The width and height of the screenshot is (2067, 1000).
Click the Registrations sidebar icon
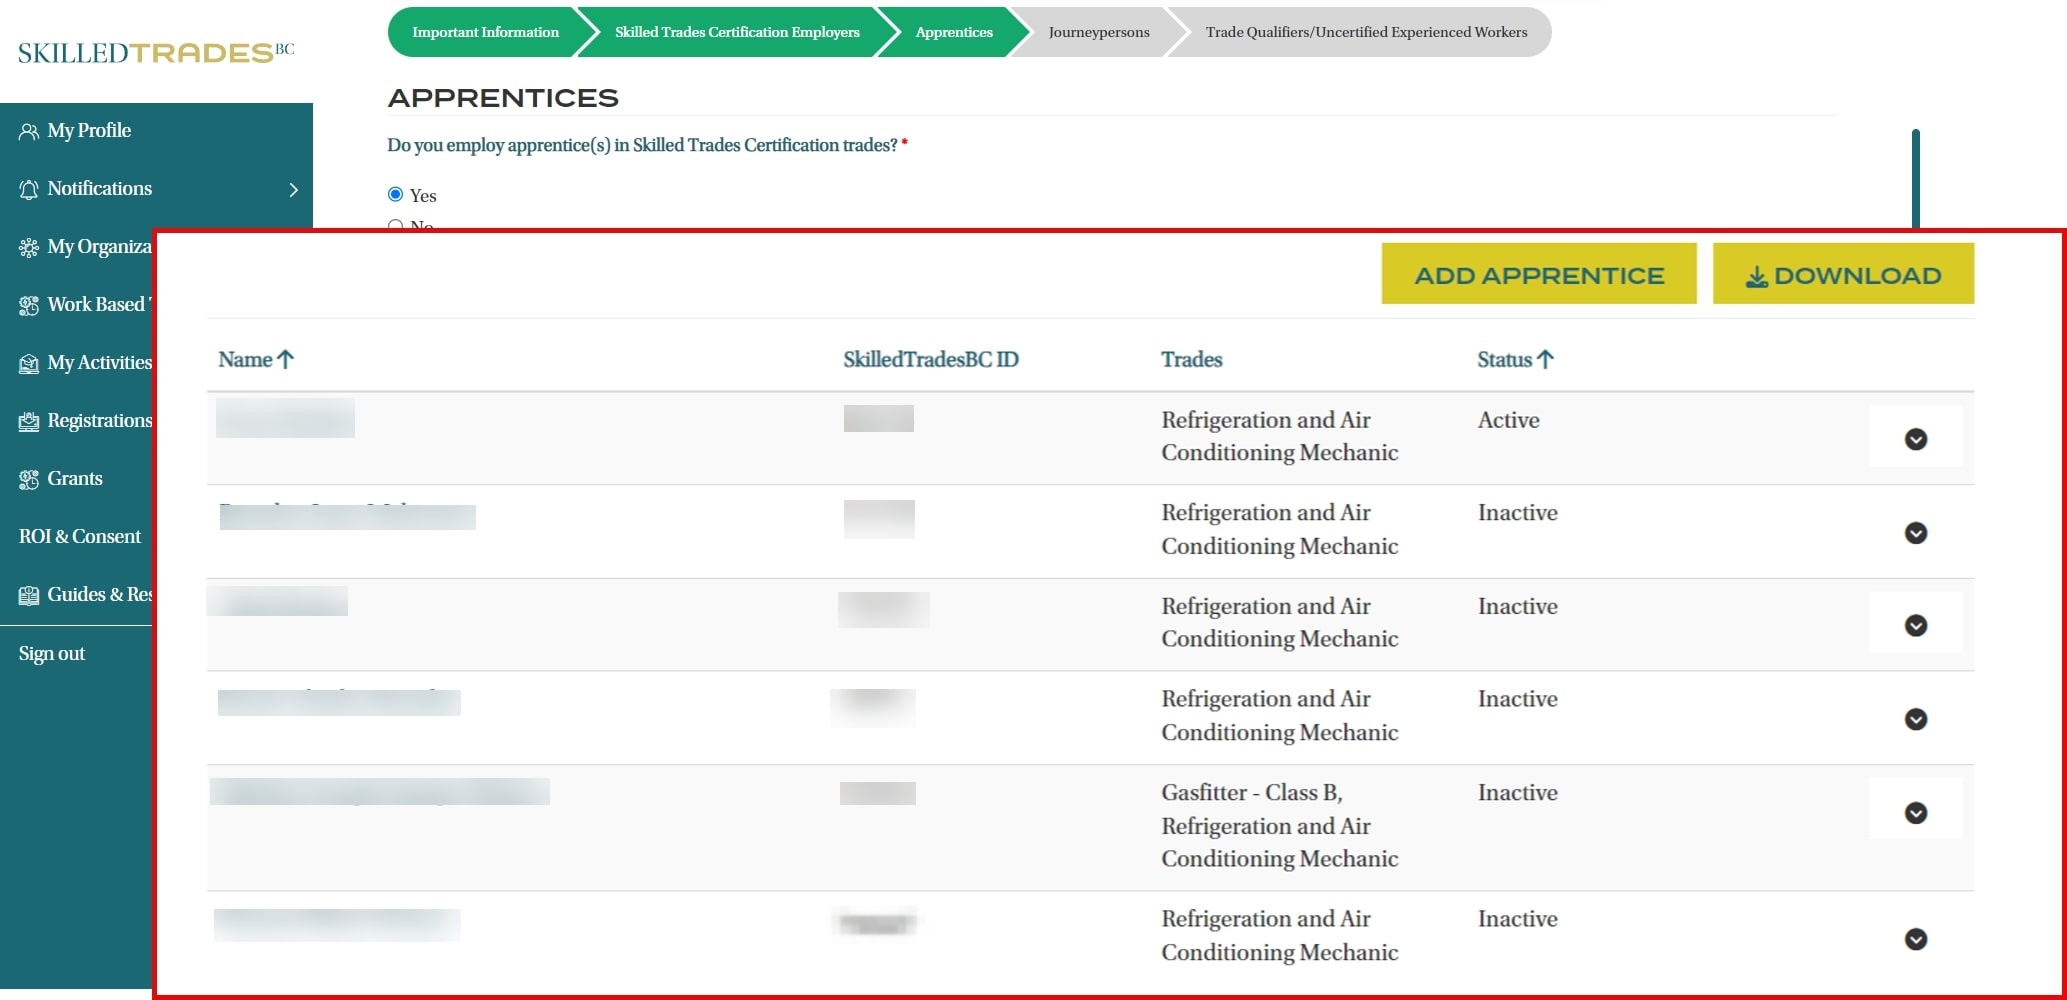click(x=29, y=422)
